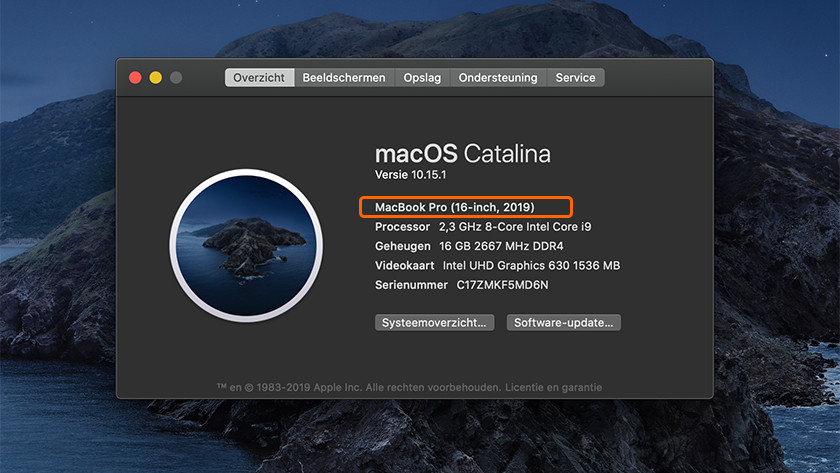Click the Geheugen label
The image size is (840, 473).
[x=403, y=246]
